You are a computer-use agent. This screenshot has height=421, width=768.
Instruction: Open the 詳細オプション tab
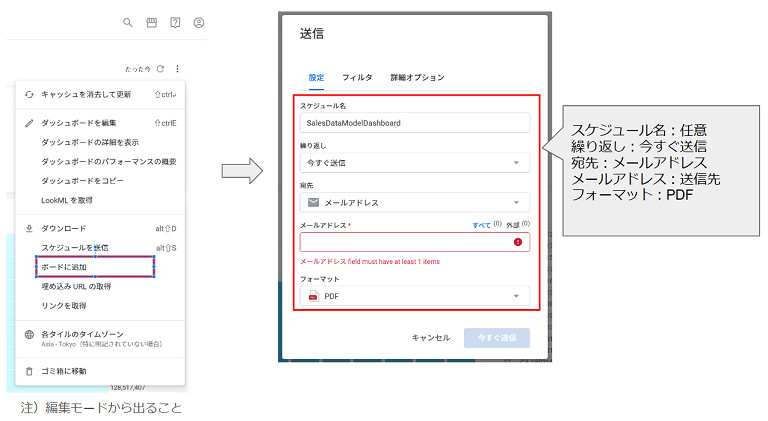417,77
